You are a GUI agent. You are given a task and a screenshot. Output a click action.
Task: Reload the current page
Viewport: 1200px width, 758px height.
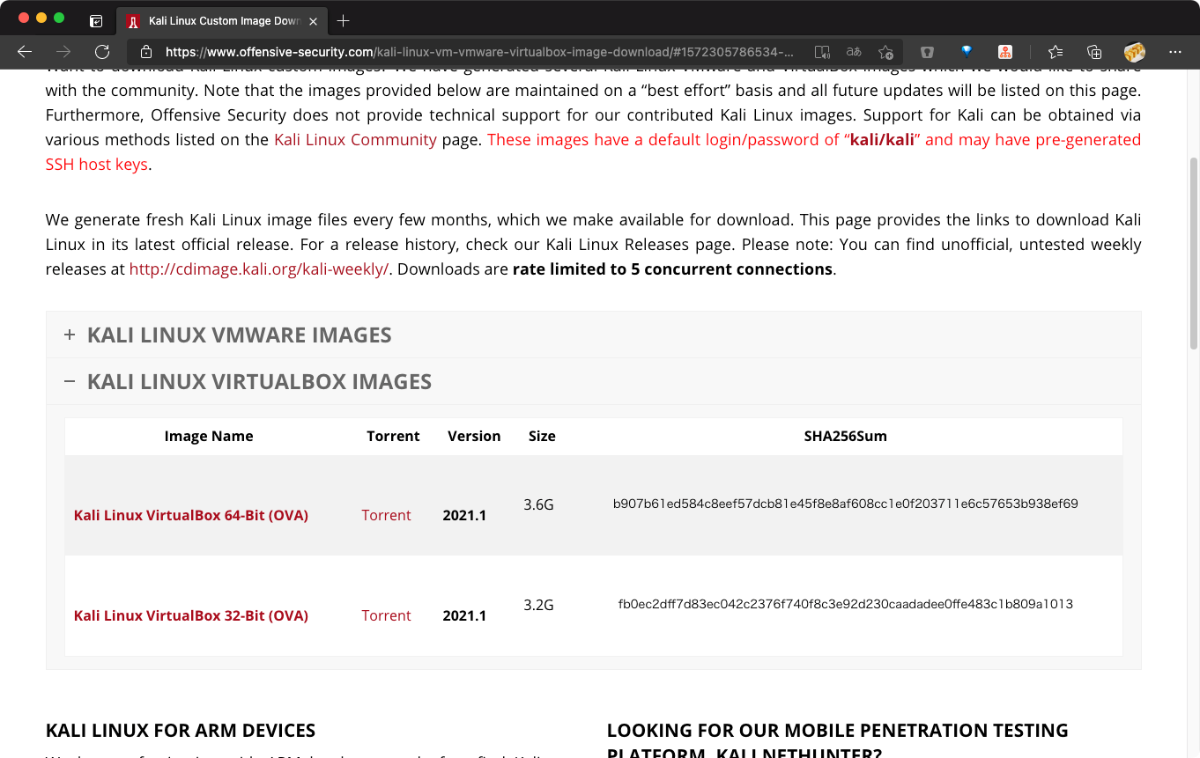coord(102,52)
